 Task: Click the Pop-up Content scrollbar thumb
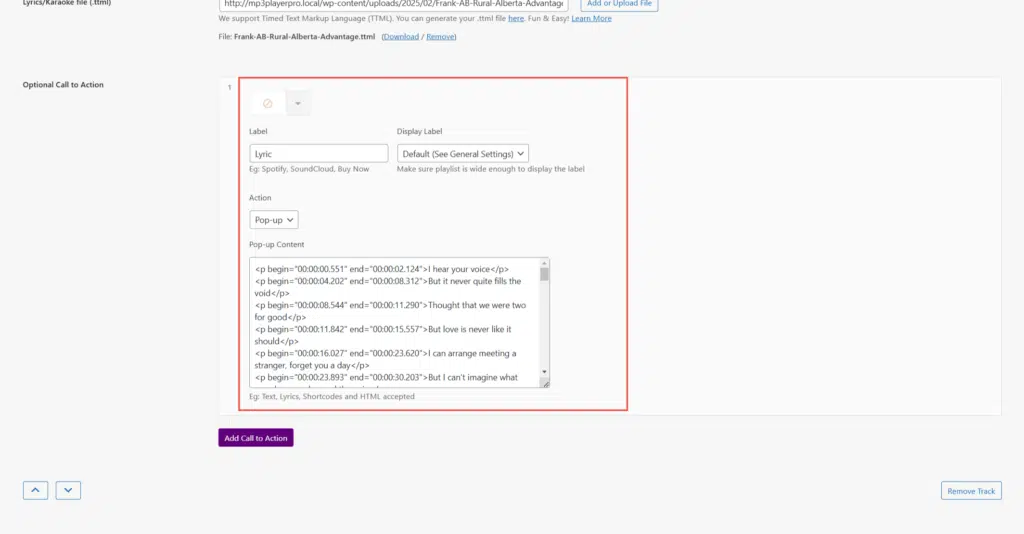[544, 274]
